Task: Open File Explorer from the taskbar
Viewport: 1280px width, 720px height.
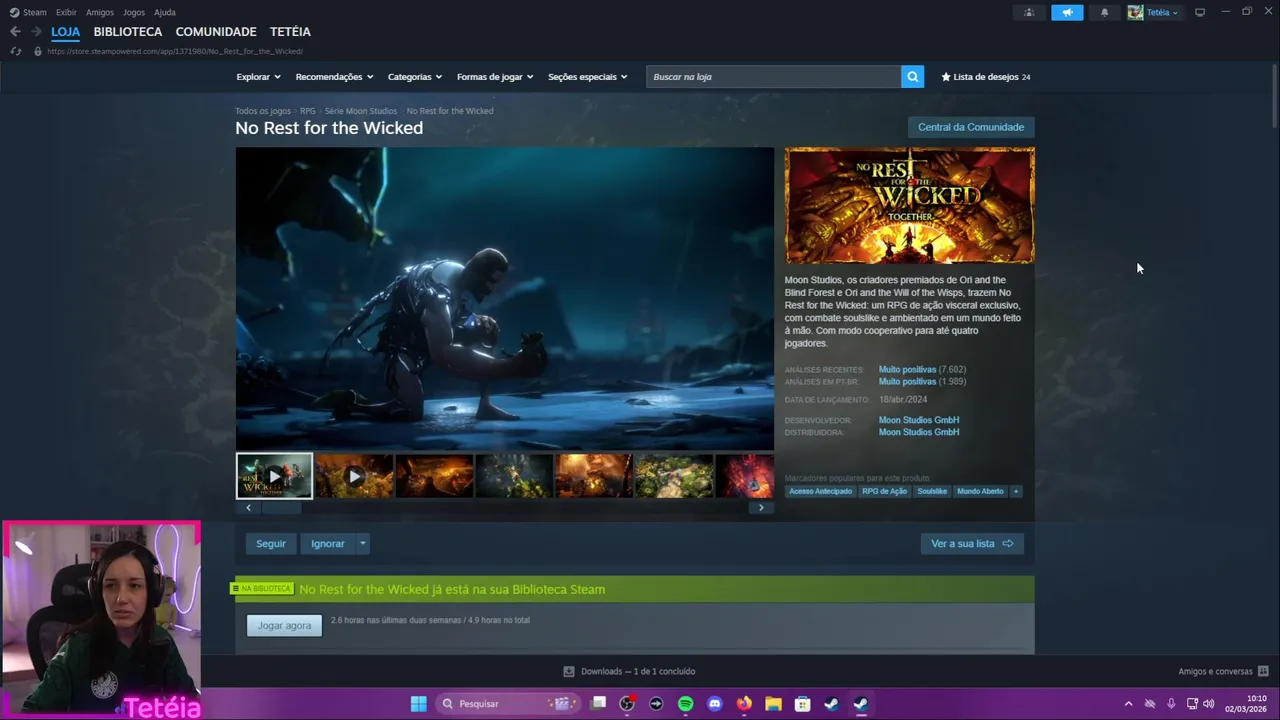Action: [x=773, y=703]
